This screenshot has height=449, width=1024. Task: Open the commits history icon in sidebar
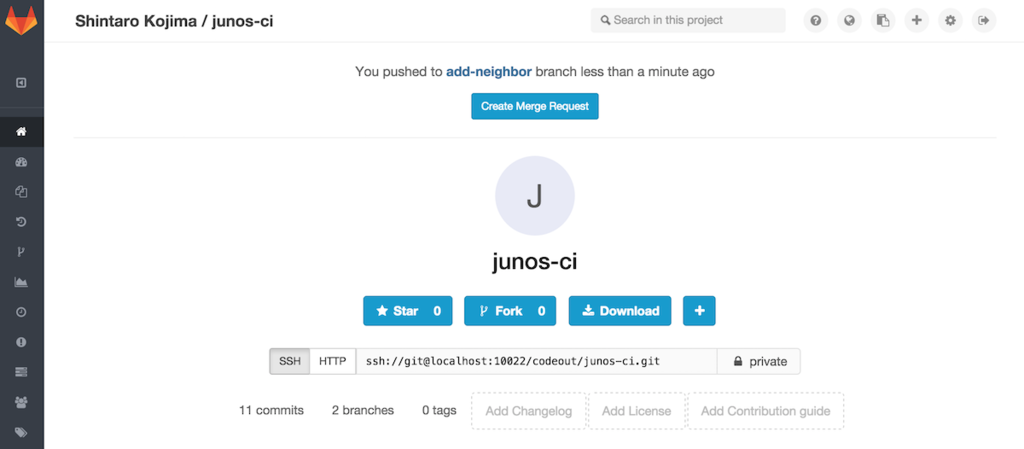click(x=21, y=222)
